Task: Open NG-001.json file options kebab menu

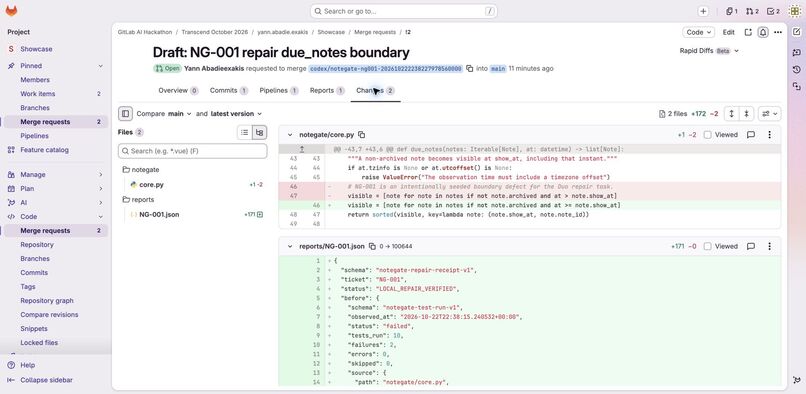Action: pos(769,246)
